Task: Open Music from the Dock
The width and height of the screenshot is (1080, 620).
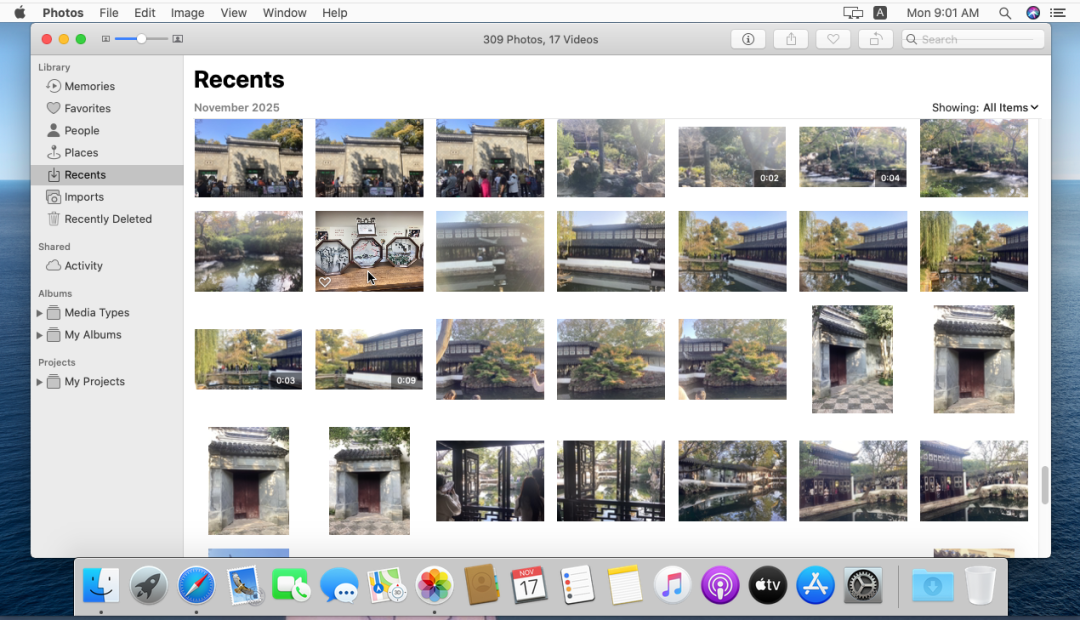Action: [x=672, y=586]
